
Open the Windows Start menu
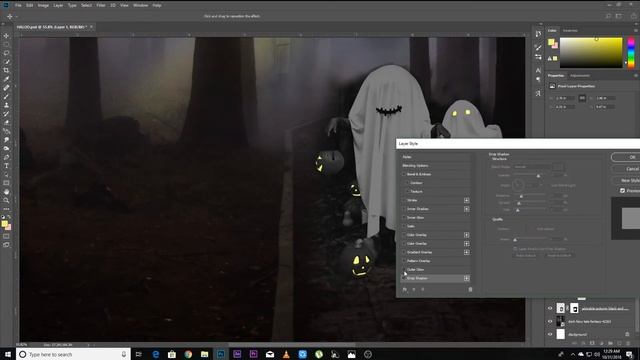[x=8, y=354]
